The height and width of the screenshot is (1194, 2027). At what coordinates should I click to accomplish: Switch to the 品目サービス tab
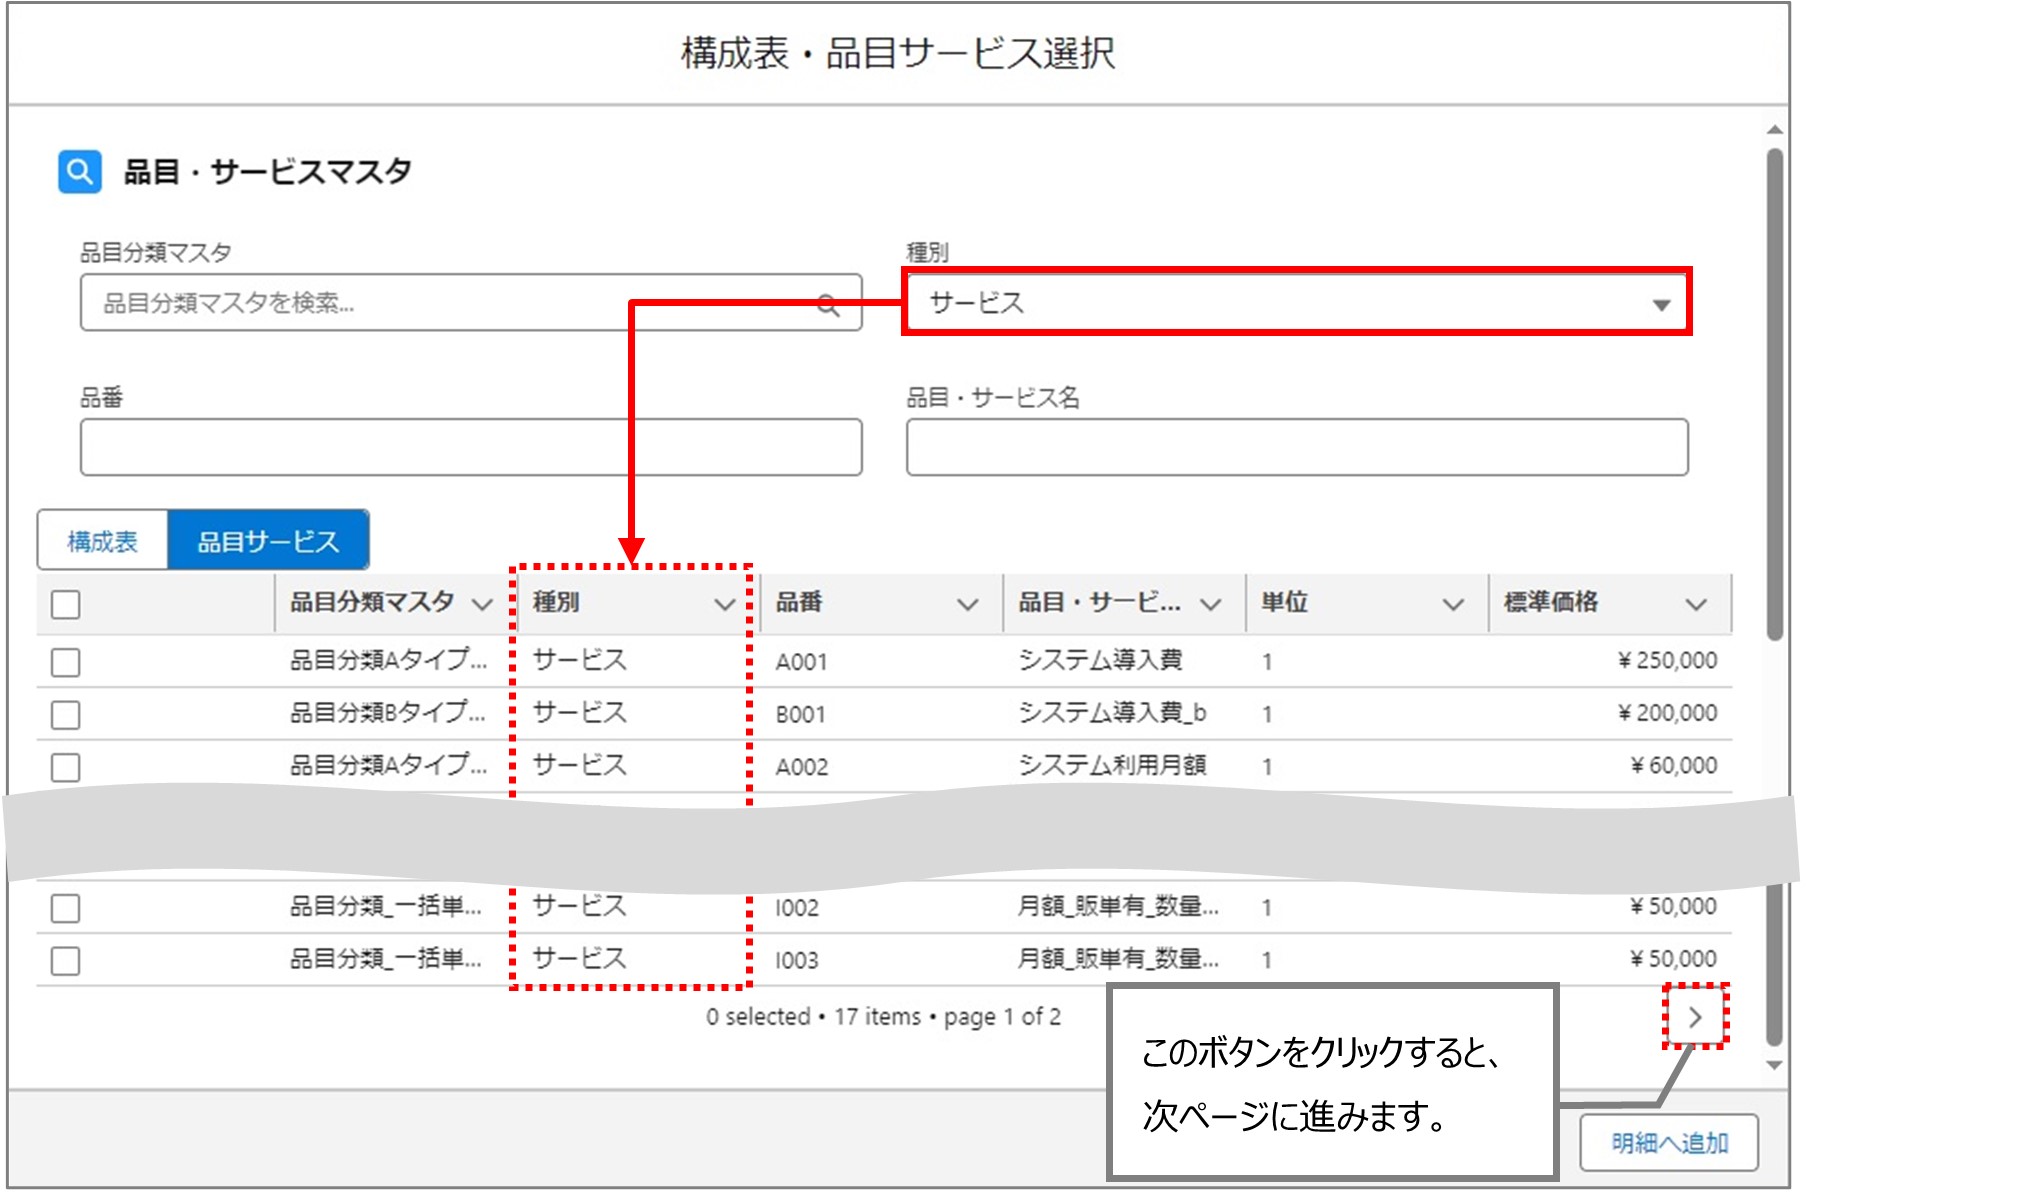[268, 541]
